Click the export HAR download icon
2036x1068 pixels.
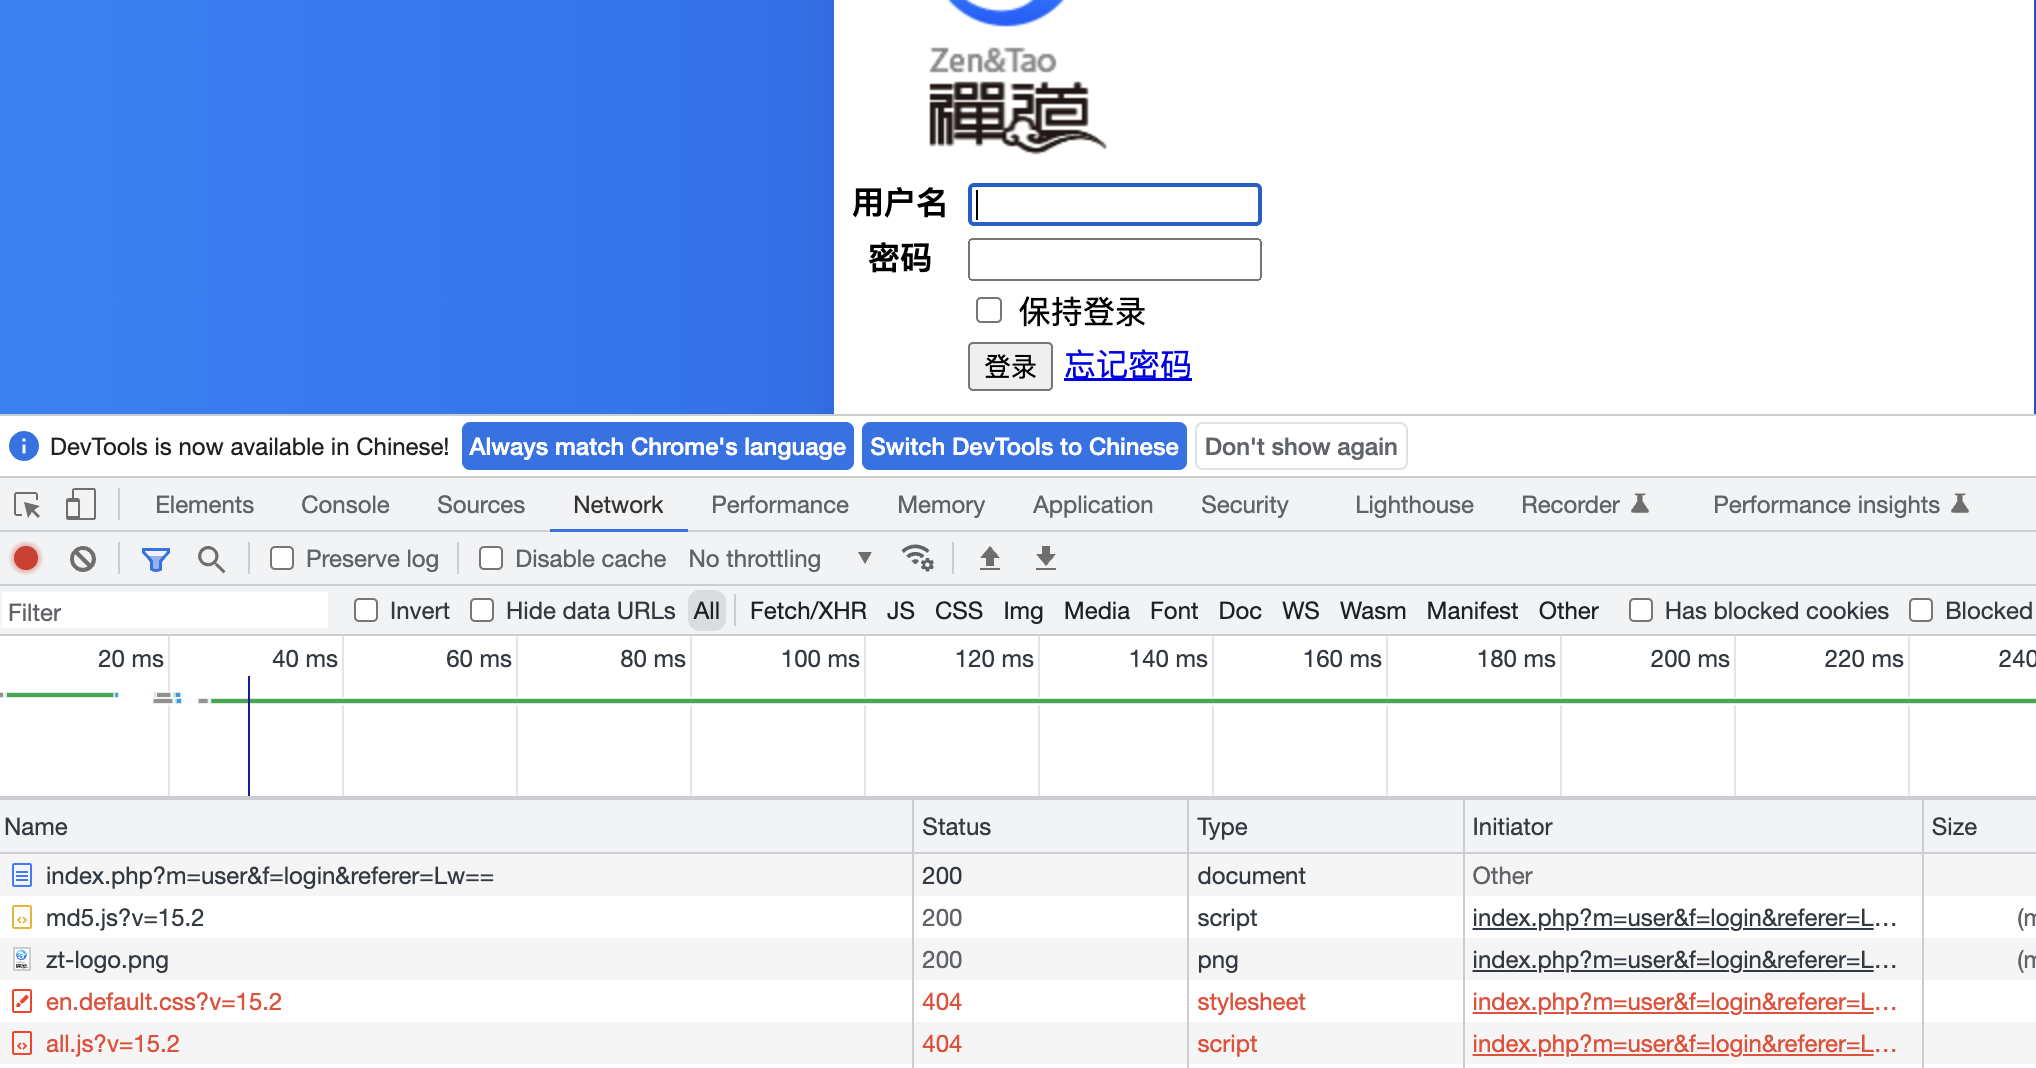click(1046, 558)
